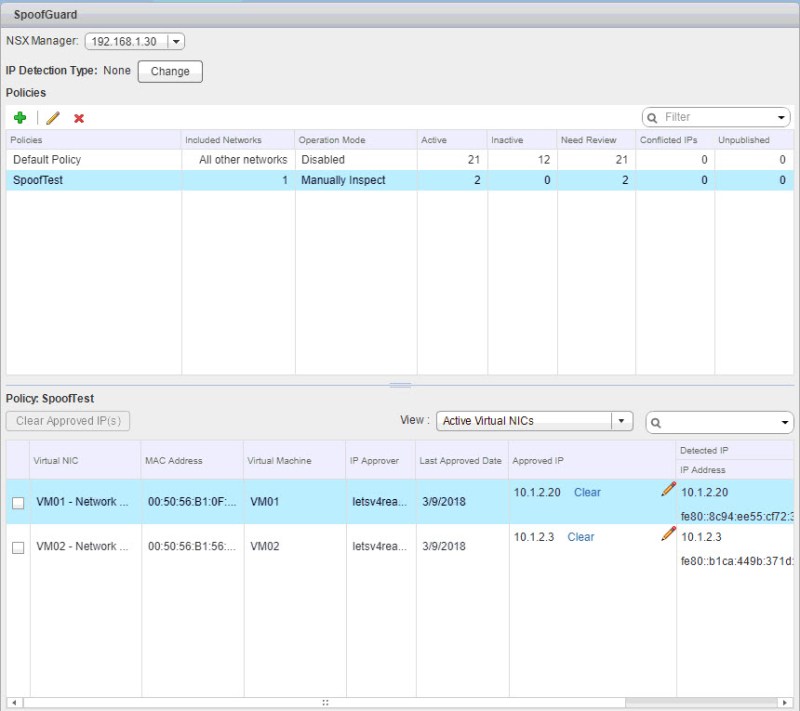Click the magnifier icon in the Filter box
The height and width of the screenshot is (711, 800).
point(653,118)
